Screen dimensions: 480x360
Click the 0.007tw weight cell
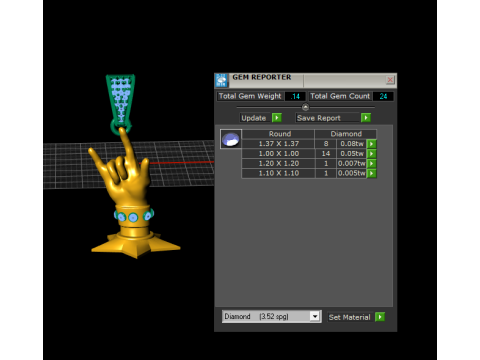coord(351,163)
